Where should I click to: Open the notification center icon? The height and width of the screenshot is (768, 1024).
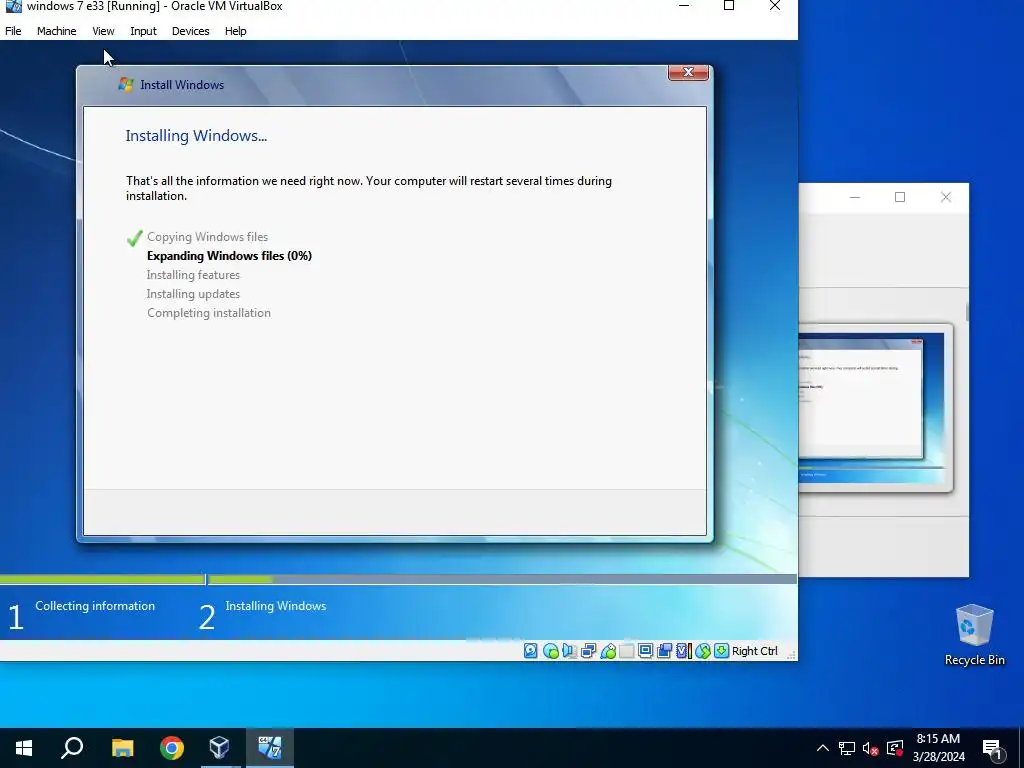point(993,750)
